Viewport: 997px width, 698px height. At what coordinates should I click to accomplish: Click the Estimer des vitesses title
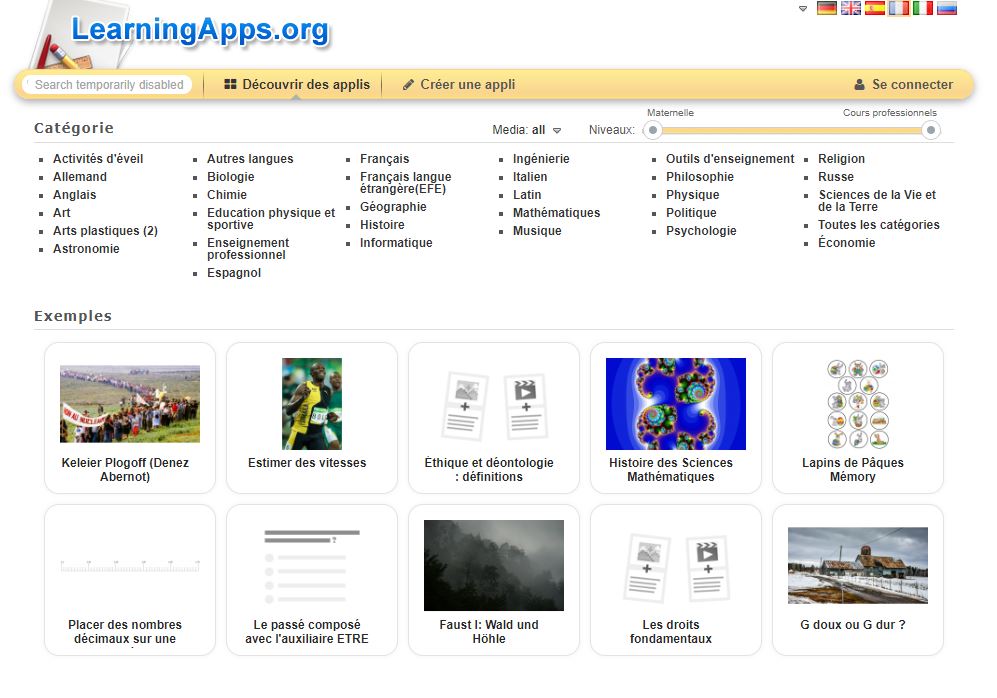307,463
